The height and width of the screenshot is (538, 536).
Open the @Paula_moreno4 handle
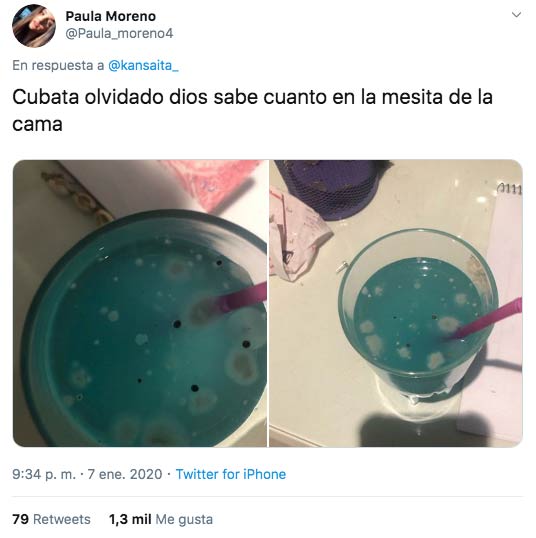click(119, 34)
